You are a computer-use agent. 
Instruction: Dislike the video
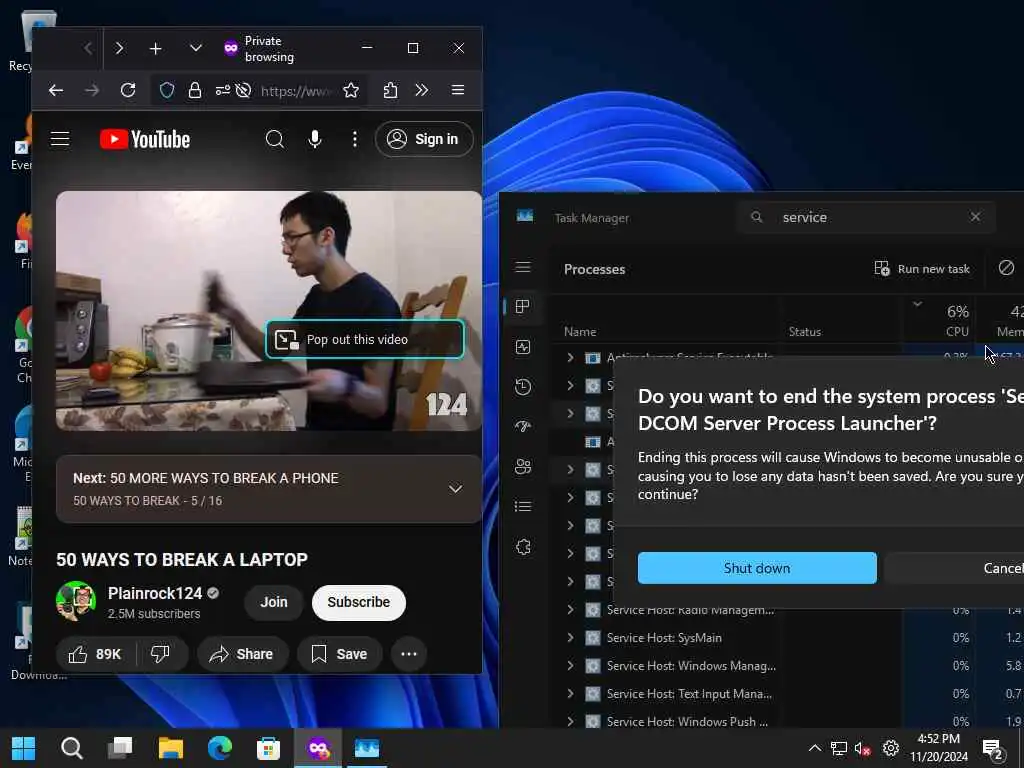pos(161,654)
